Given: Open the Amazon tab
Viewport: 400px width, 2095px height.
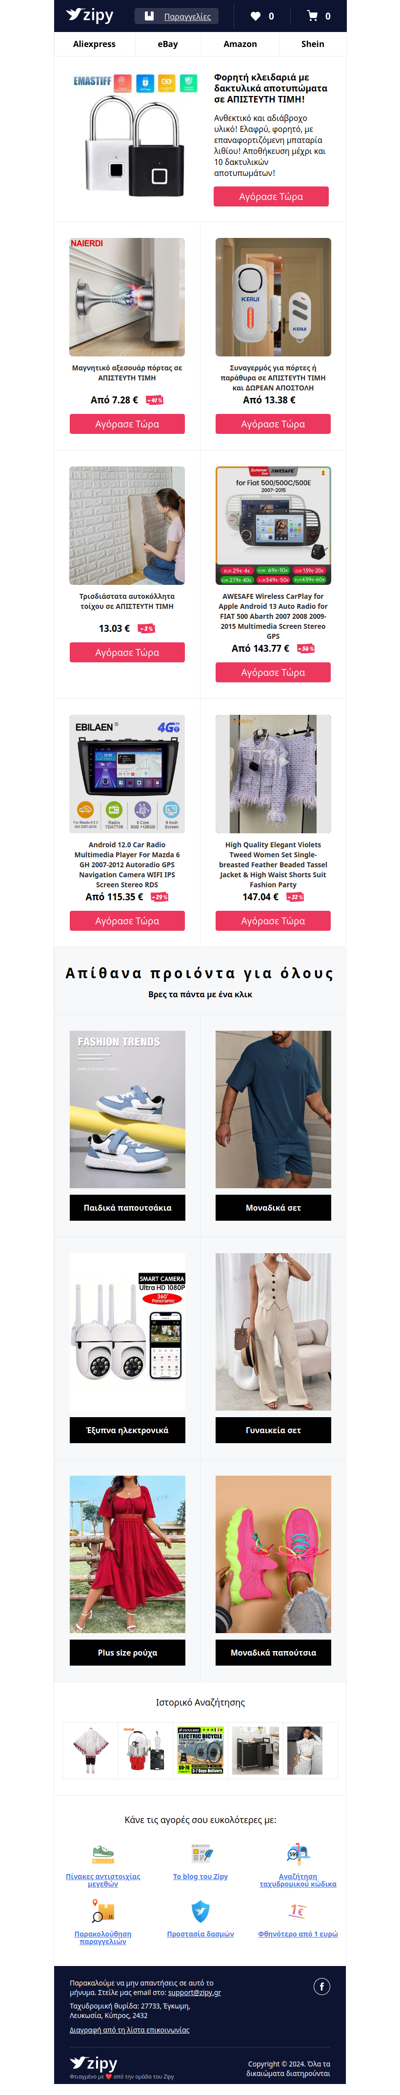Looking at the screenshot, I should coord(240,44).
